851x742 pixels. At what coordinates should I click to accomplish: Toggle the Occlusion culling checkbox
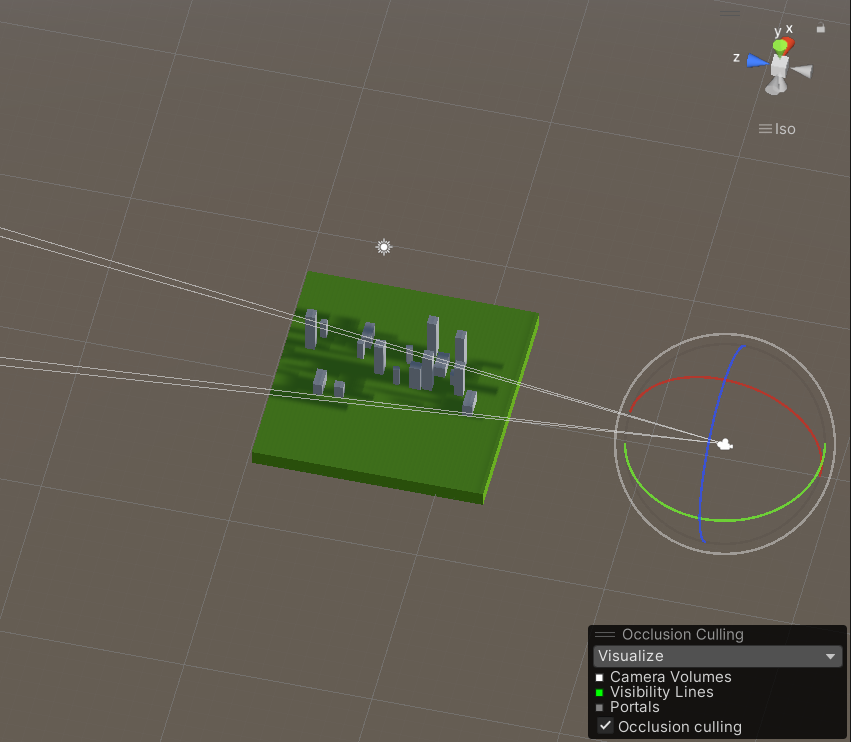pyautogui.click(x=605, y=726)
